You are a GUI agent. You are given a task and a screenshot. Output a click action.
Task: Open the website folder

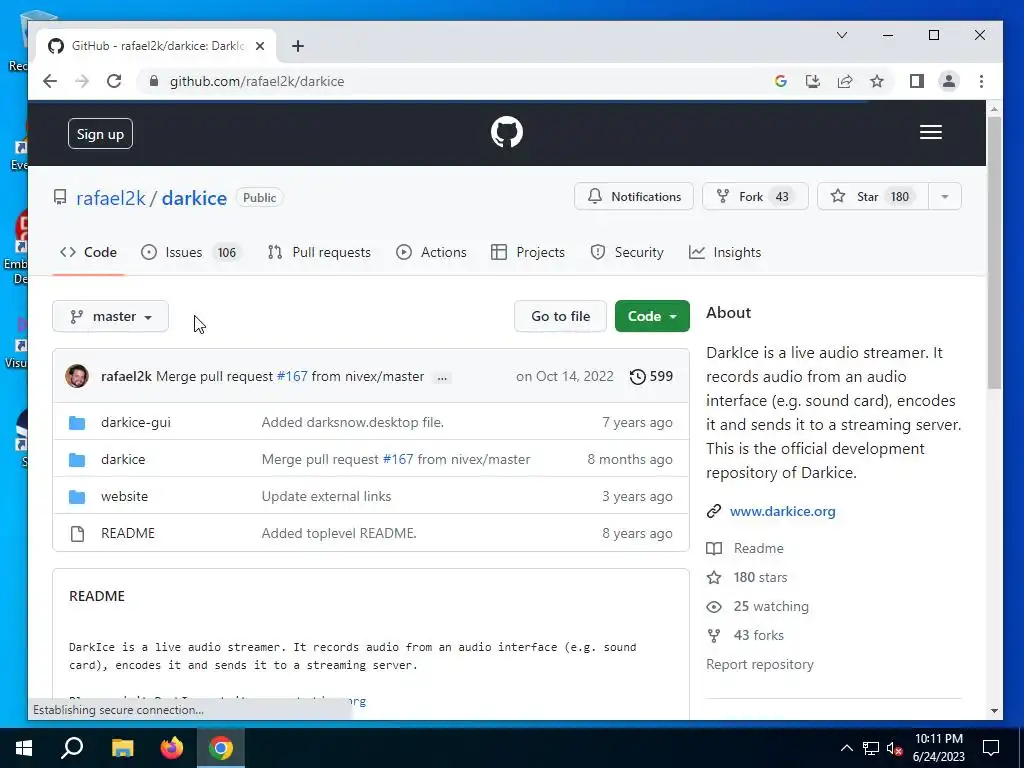tap(124, 496)
